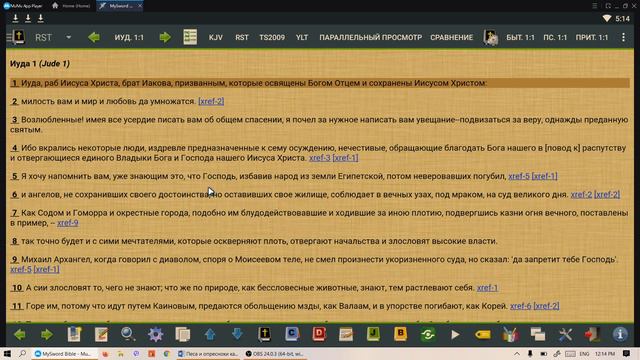
Task: Click the copy pages icon
Action: click(182, 334)
